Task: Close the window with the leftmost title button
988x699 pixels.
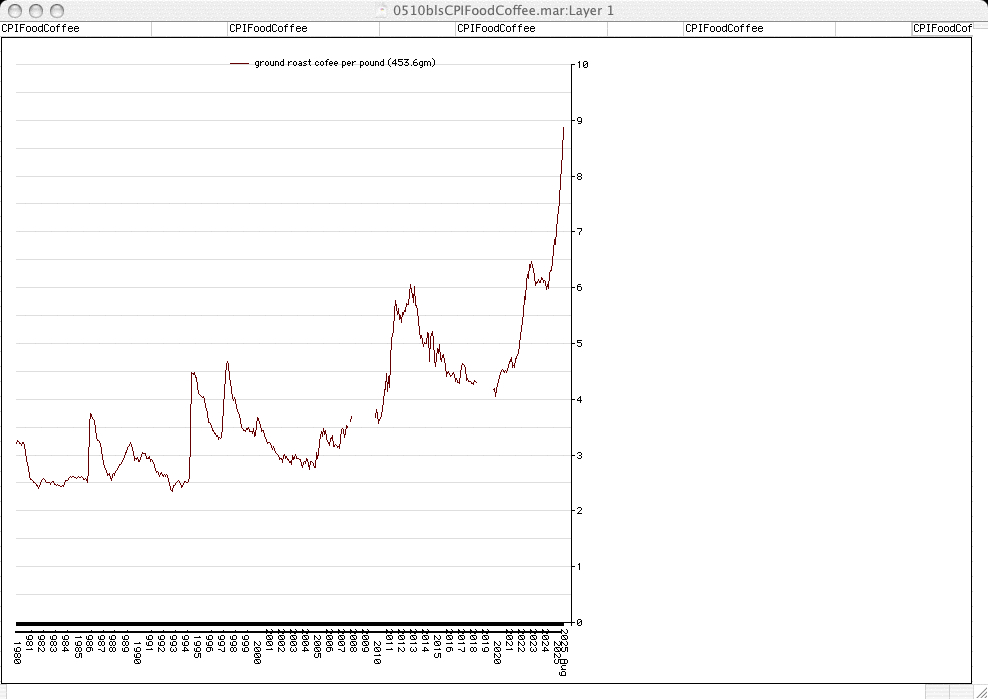Action: 12,10
